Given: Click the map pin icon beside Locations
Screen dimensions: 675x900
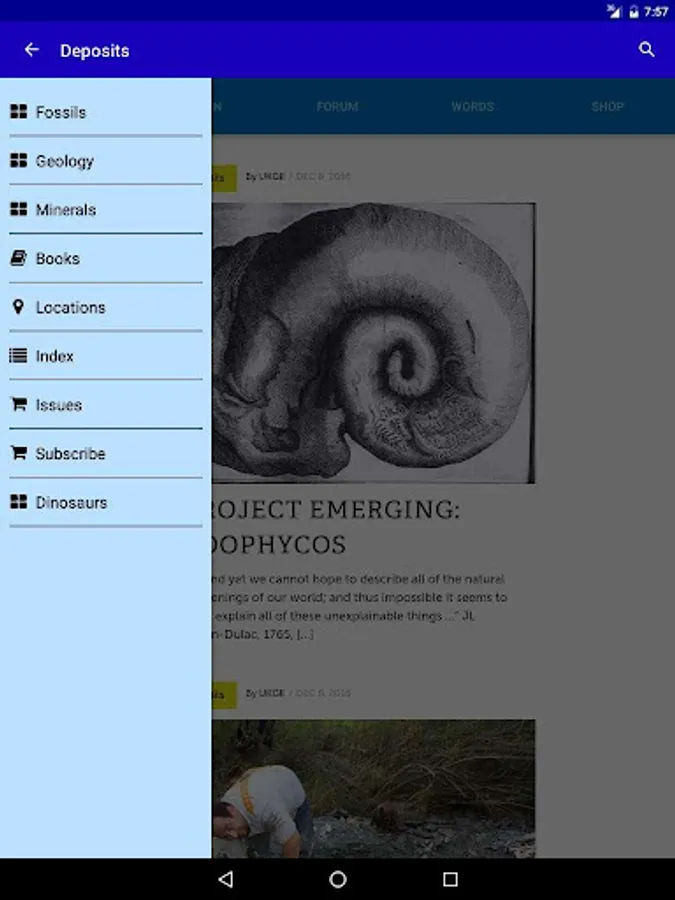Looking at the screenshot, I should coord(18,307).
